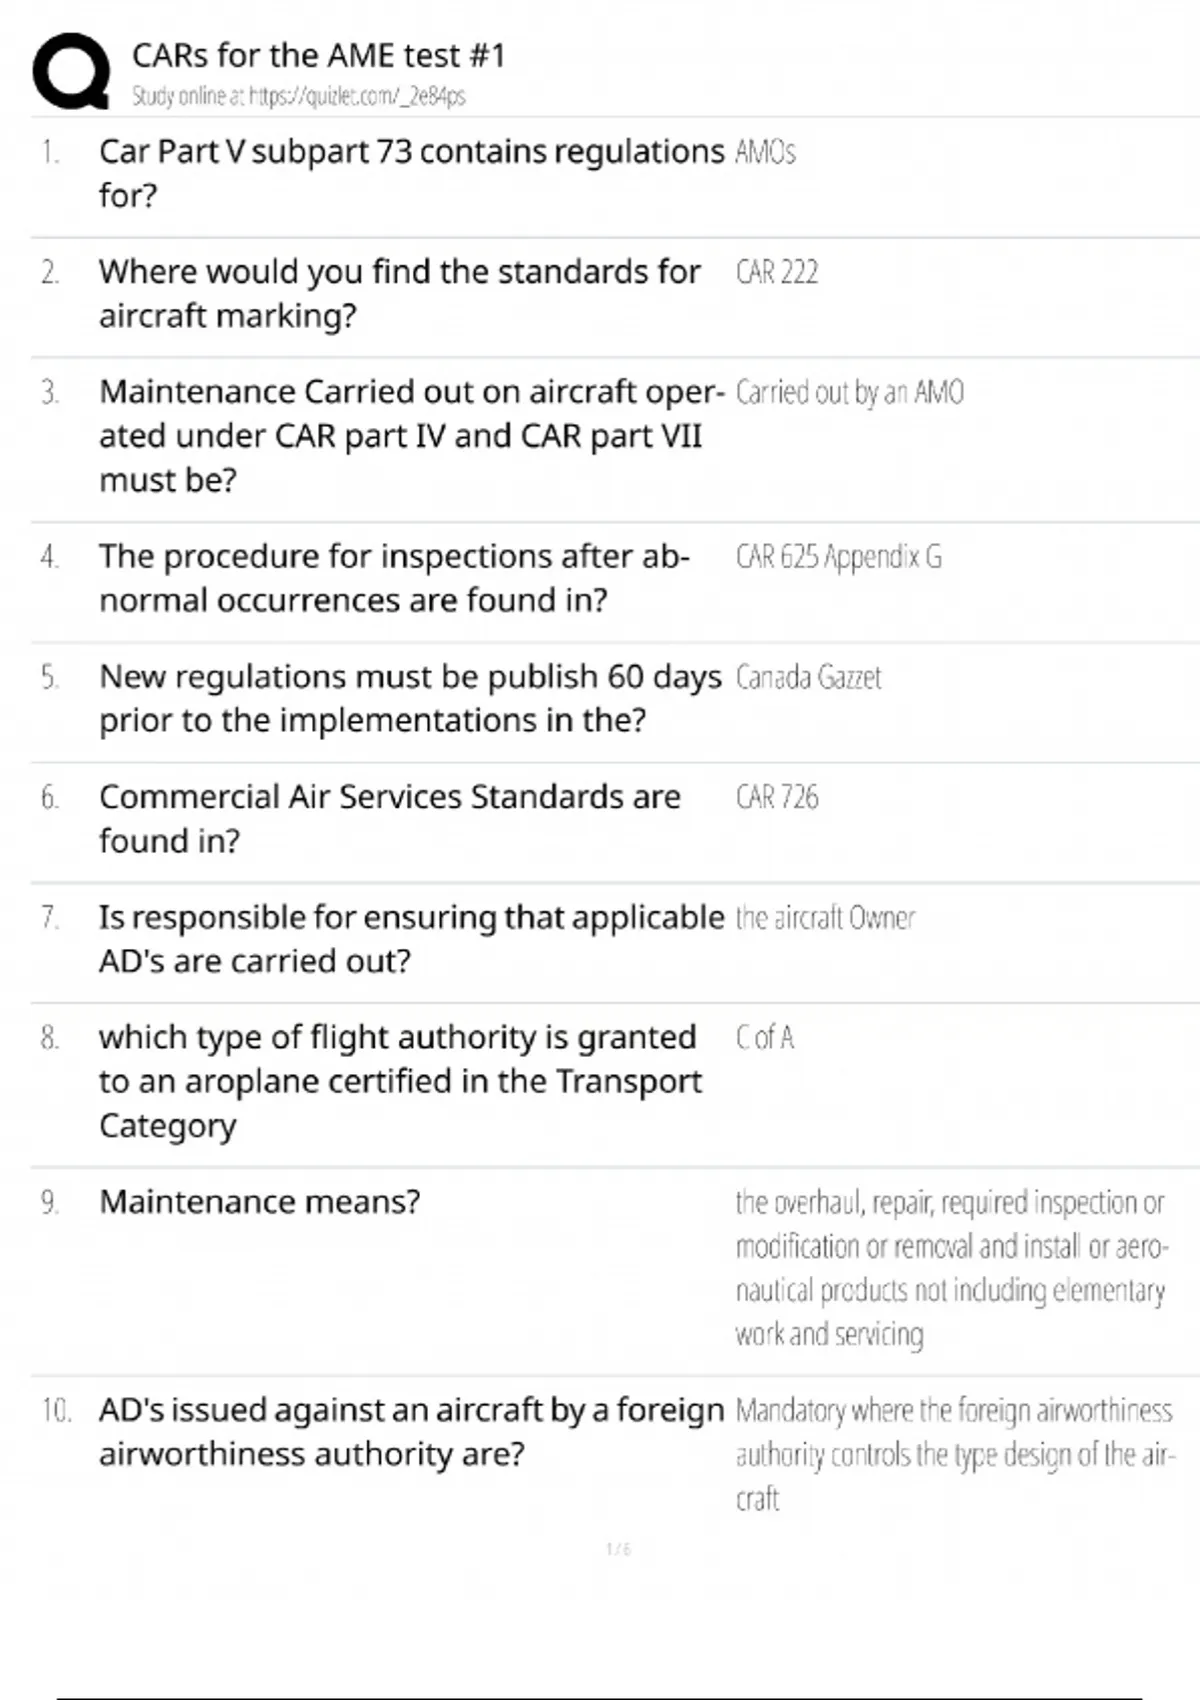Select question 6 about Commercial Air Services Standards
Viewport: 1200px width, 1700px height.
click(x=389, y=818)
